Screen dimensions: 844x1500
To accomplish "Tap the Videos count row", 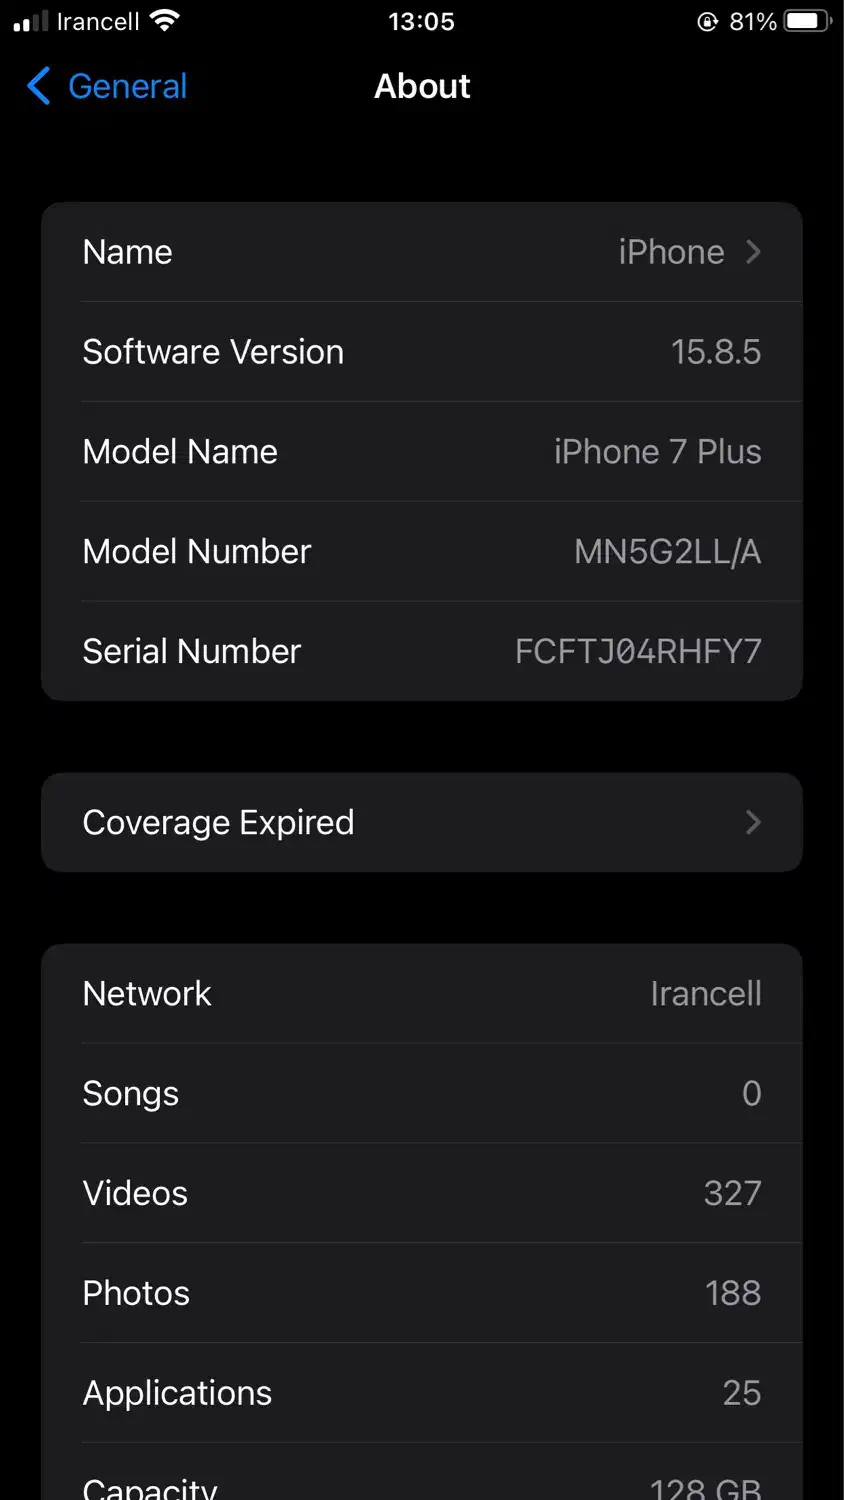I will pyautogui.click(x=420, y=1193).
